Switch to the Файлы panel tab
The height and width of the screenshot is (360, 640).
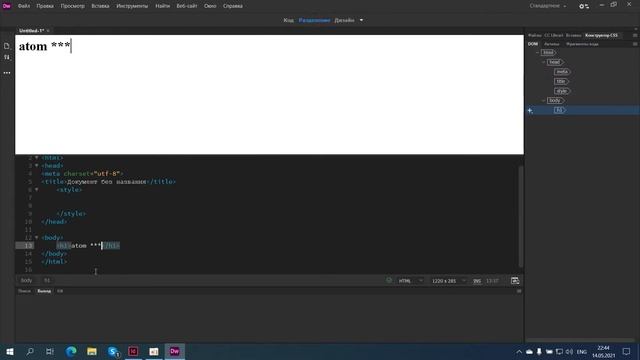tap(535, 36)
